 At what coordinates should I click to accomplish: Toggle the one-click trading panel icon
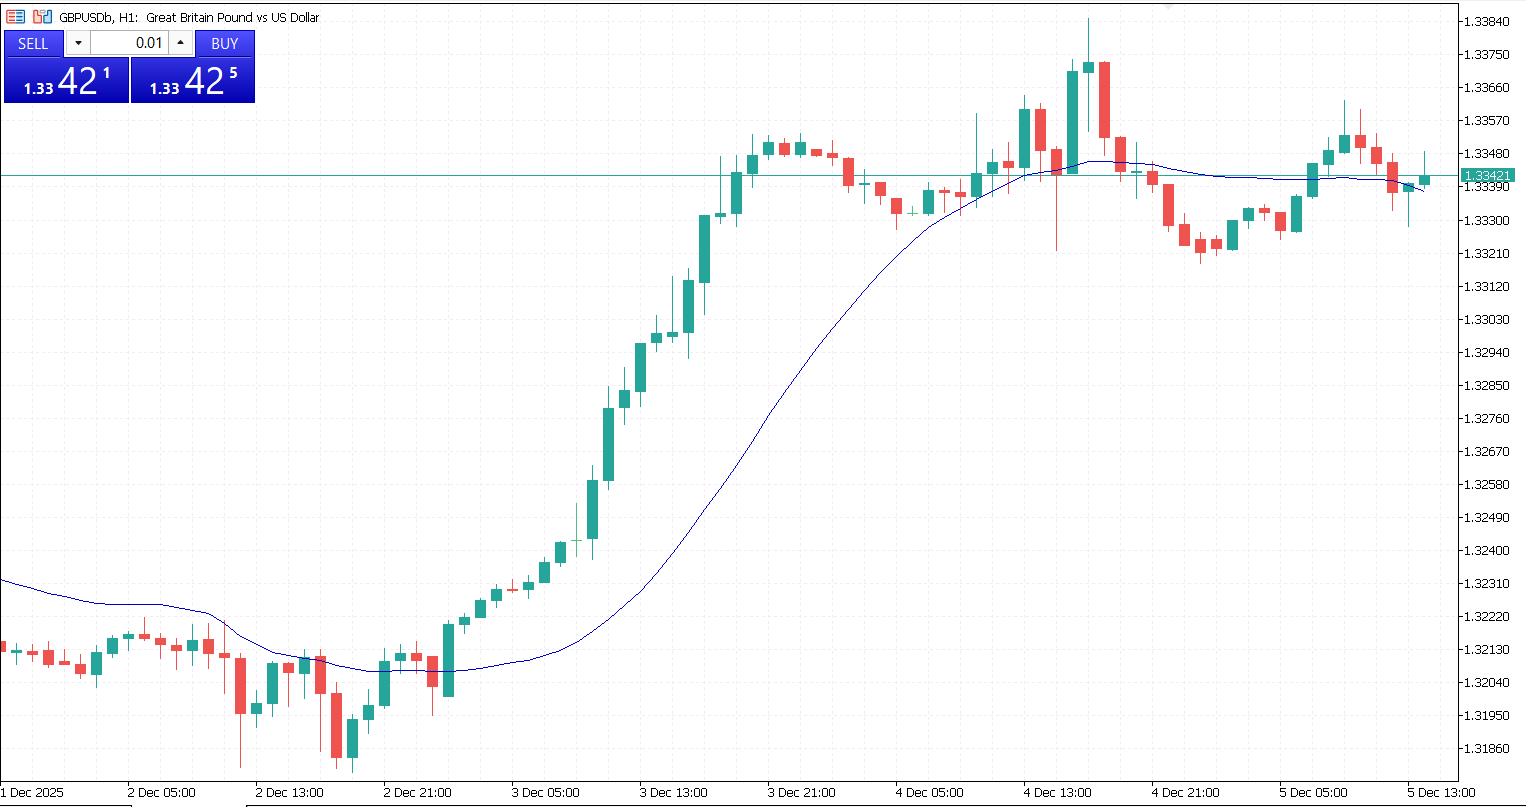(x=16, y=17)
